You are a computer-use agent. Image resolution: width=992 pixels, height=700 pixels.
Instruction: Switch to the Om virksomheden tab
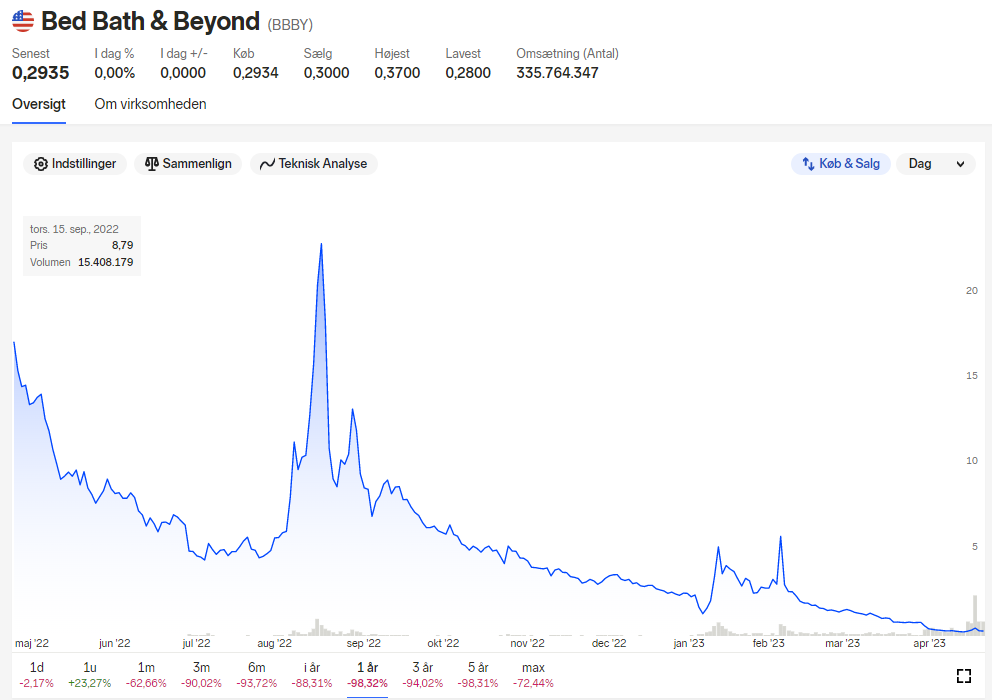click(151, 104)
